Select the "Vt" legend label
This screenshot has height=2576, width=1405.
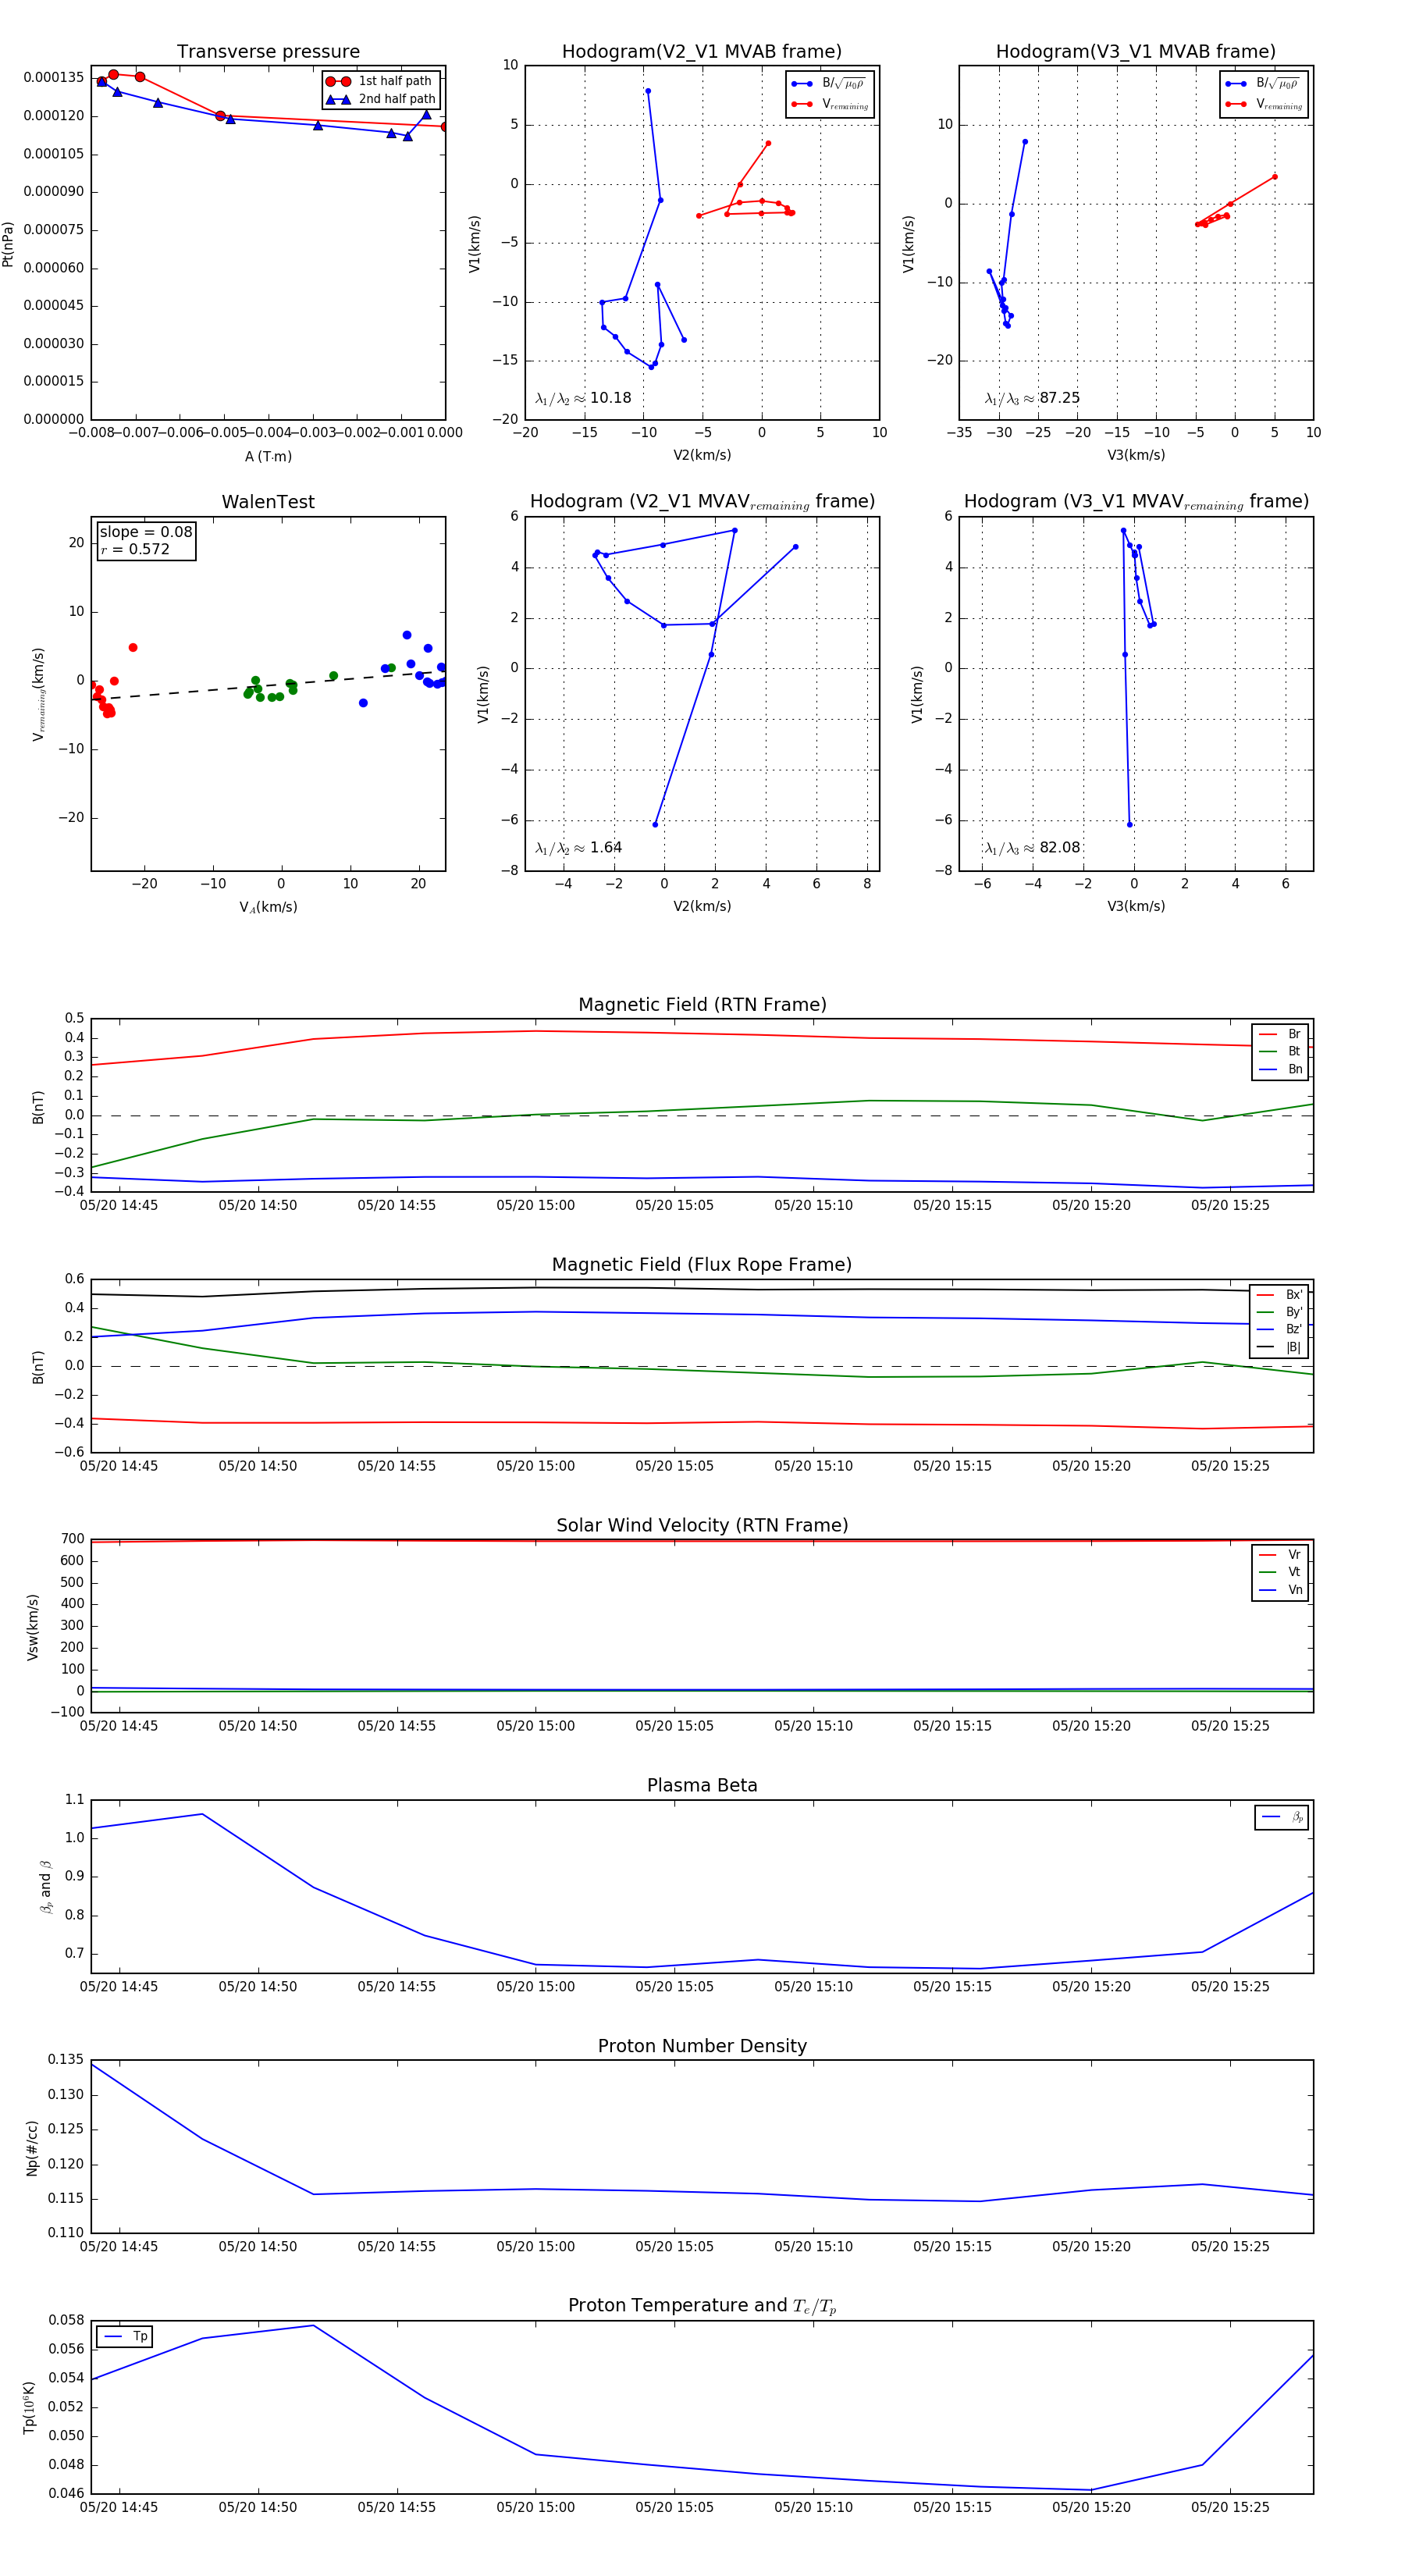point(1294,1572)
